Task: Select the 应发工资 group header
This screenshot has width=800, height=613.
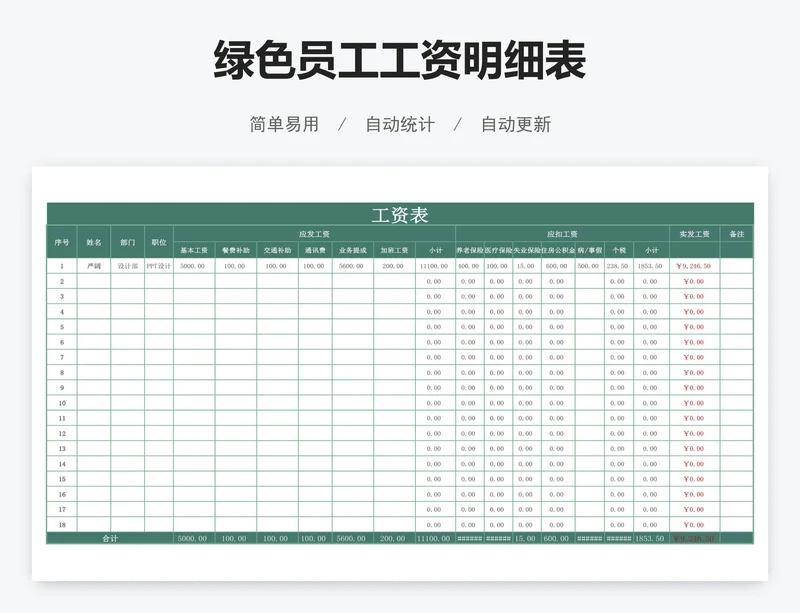Action: [x=314, y=234]
